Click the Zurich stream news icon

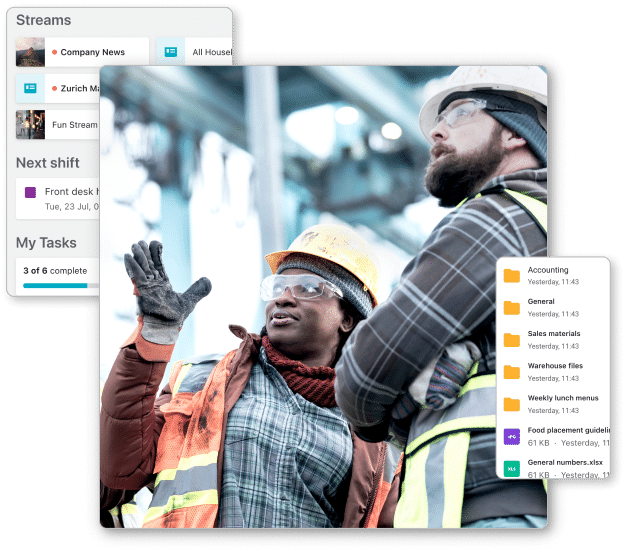[x=30, y=88]
